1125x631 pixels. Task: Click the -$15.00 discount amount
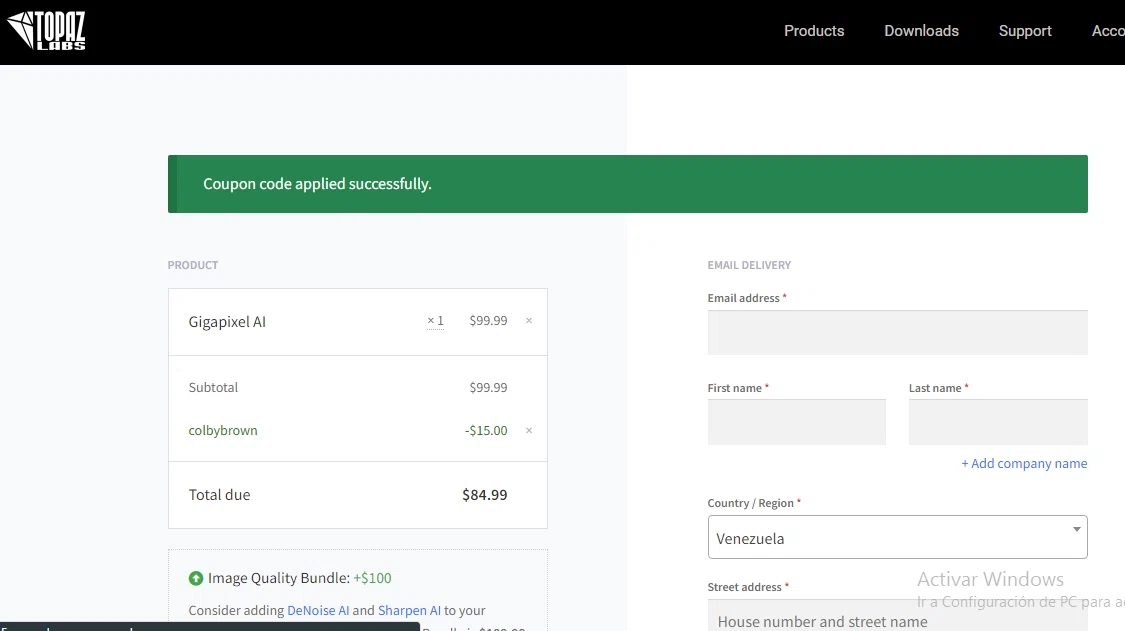click(x=486, y=431)
